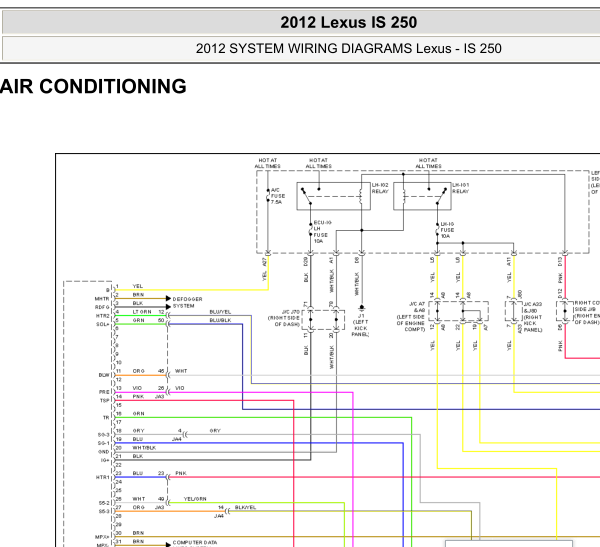Screen dimensions: 600x547
Task: Click the "YEL" wire label at pin 1
Action: click(x=137, y=286)
